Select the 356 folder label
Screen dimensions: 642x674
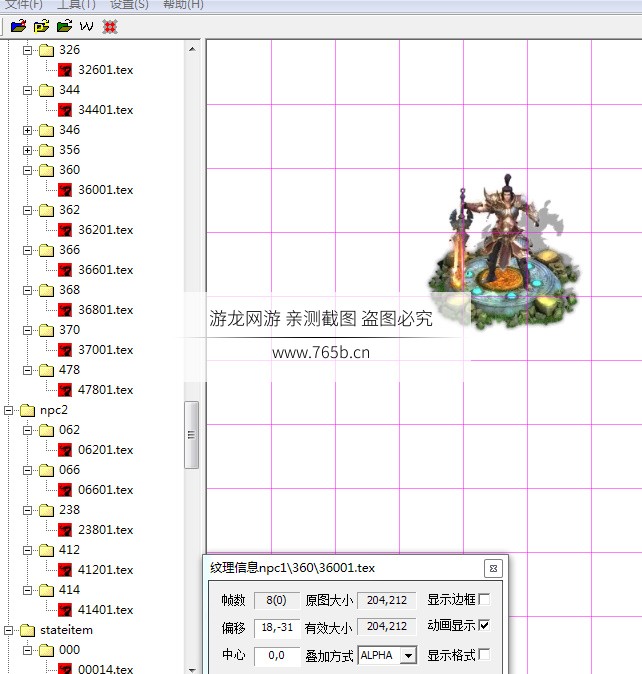point(70,150)
